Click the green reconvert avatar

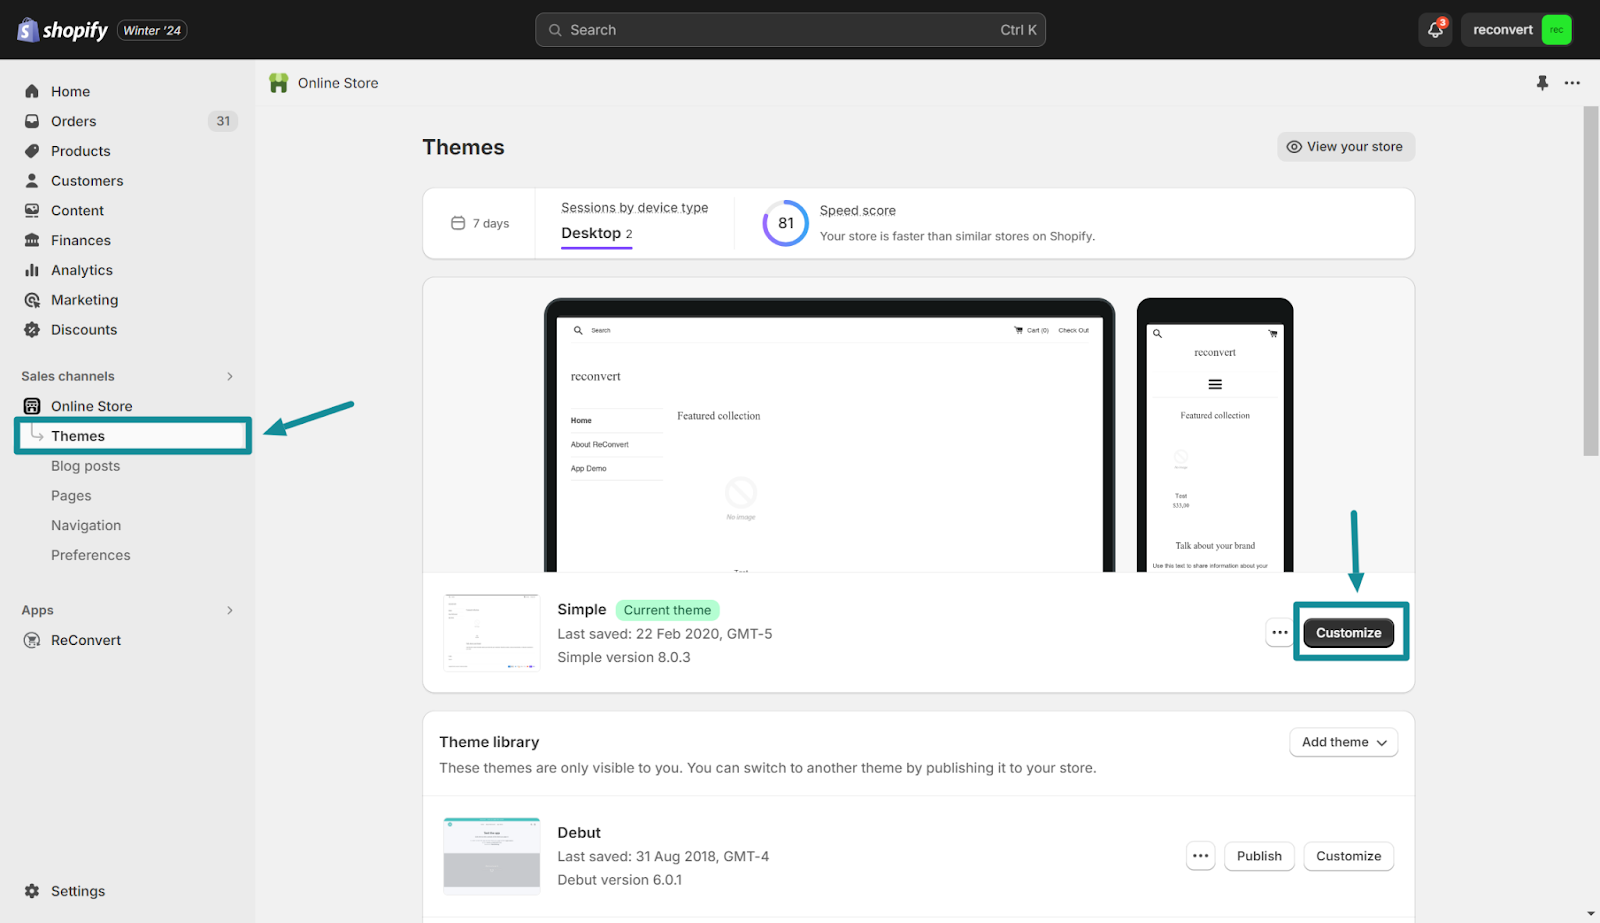point(1556,30)
